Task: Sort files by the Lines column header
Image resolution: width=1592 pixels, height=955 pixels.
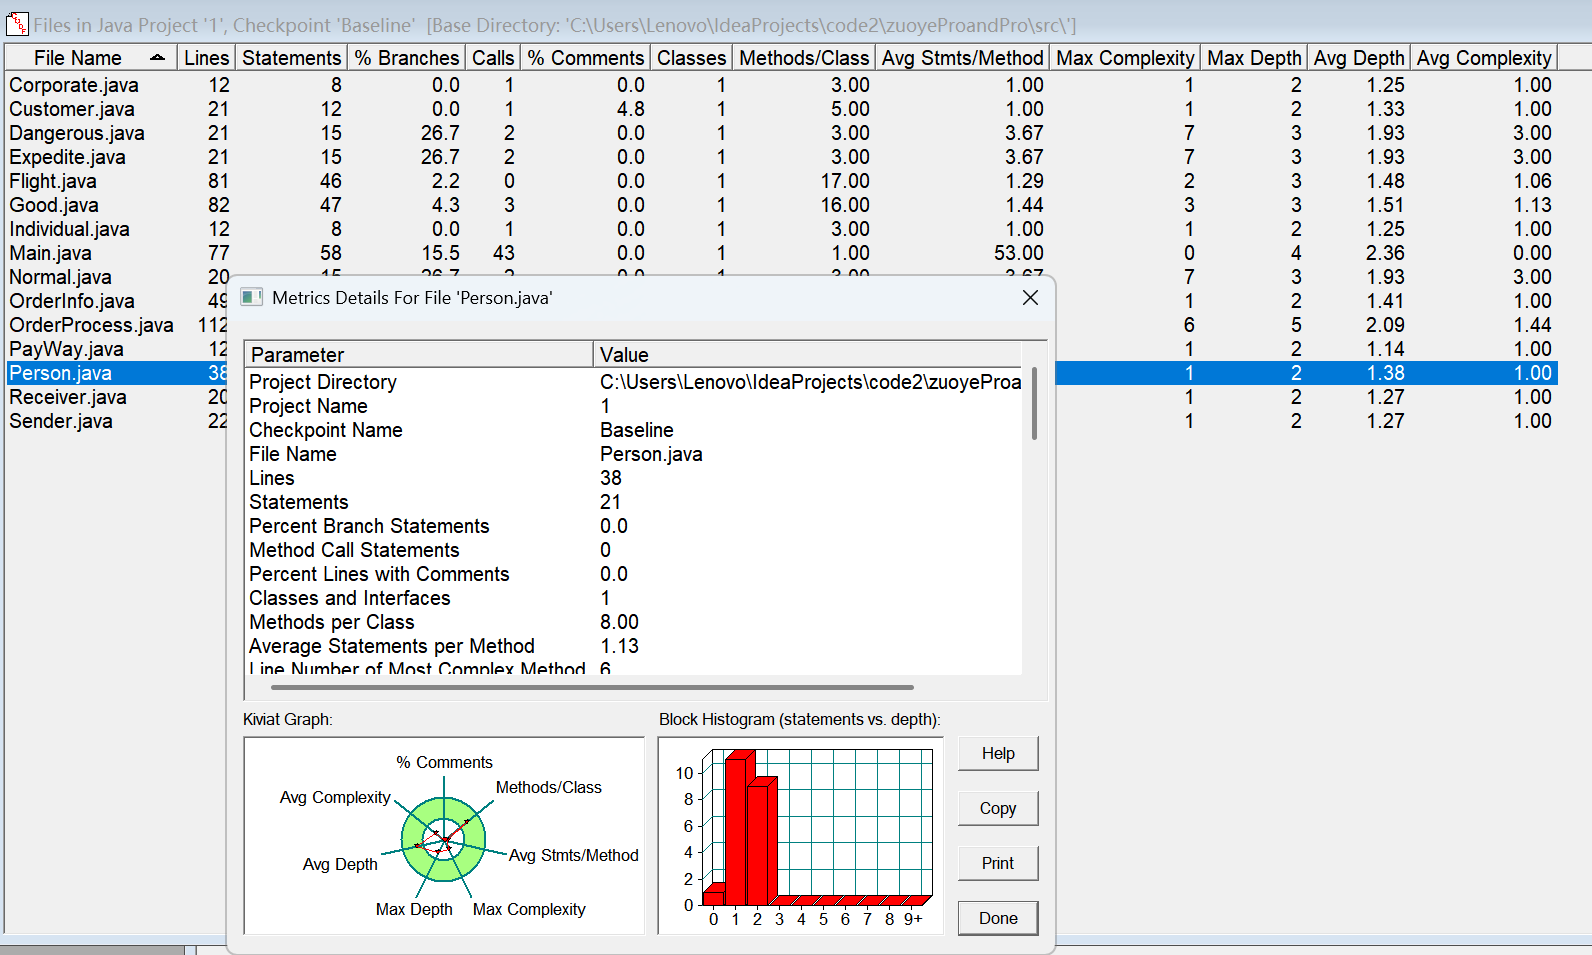Action: tap(207, 58)
